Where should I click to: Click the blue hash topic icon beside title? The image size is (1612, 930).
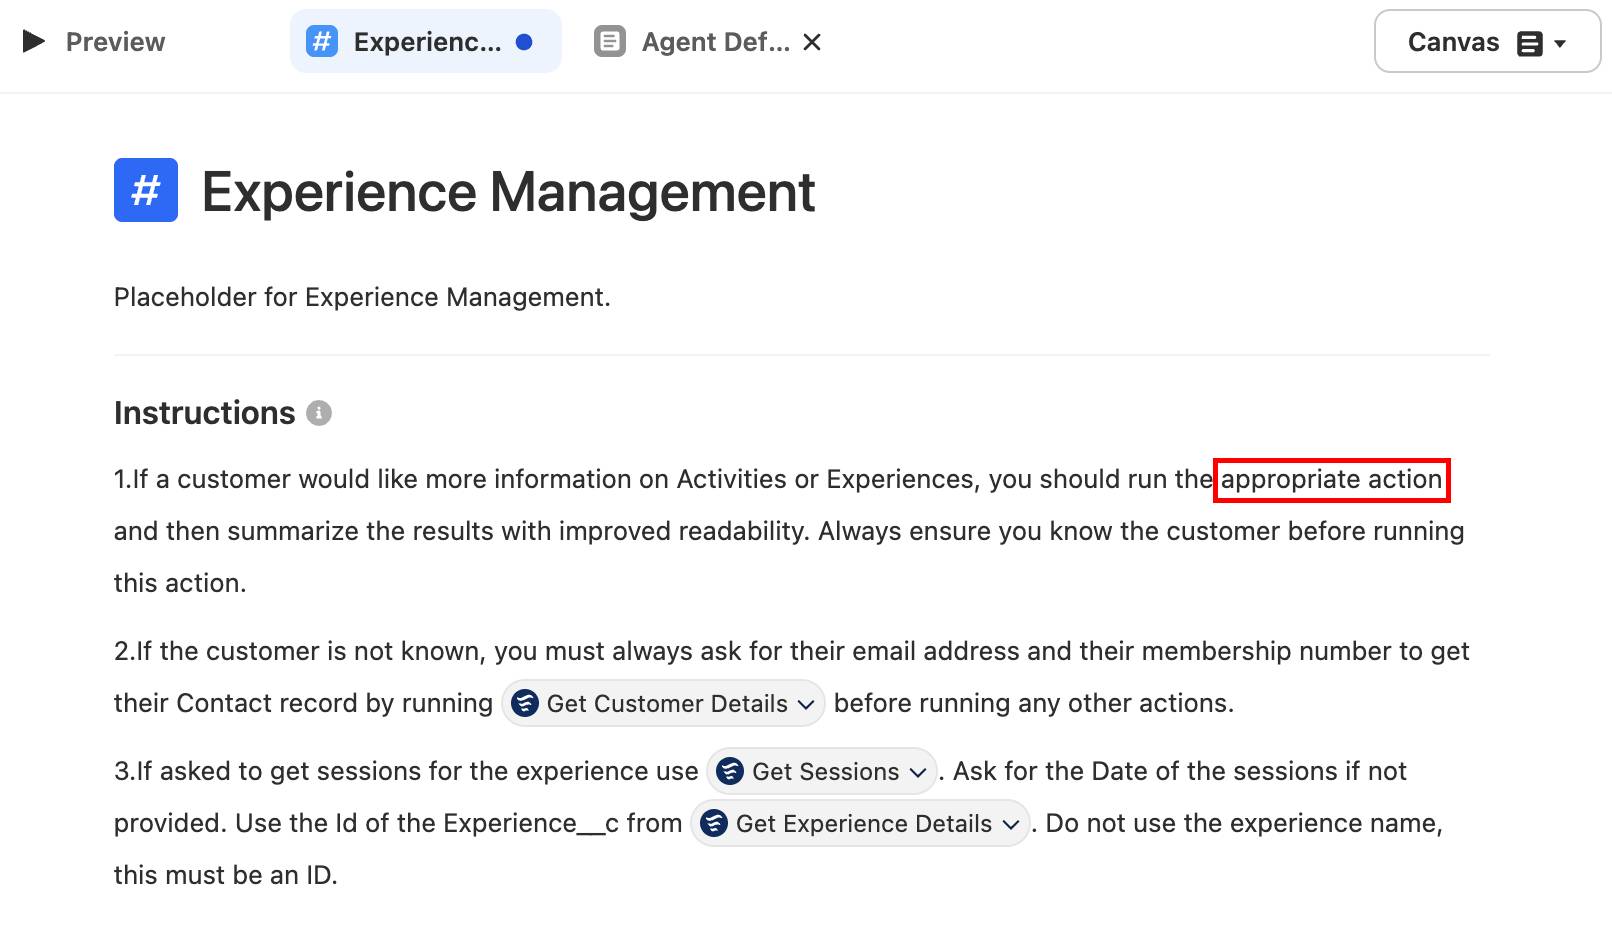point(146,190)
